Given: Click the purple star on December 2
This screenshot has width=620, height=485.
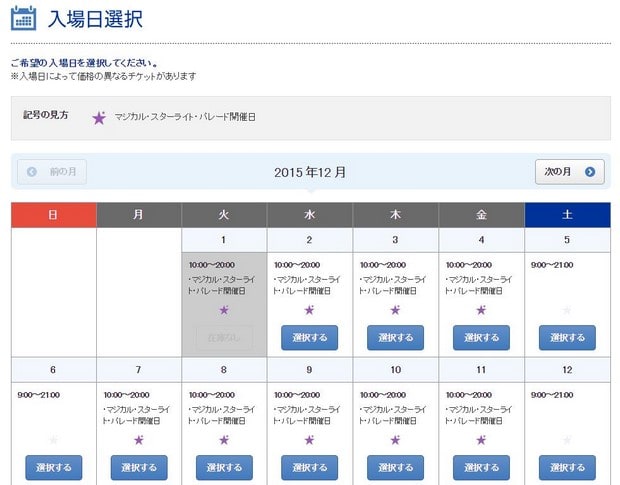Looking at the screenshot, I should 309,310.
